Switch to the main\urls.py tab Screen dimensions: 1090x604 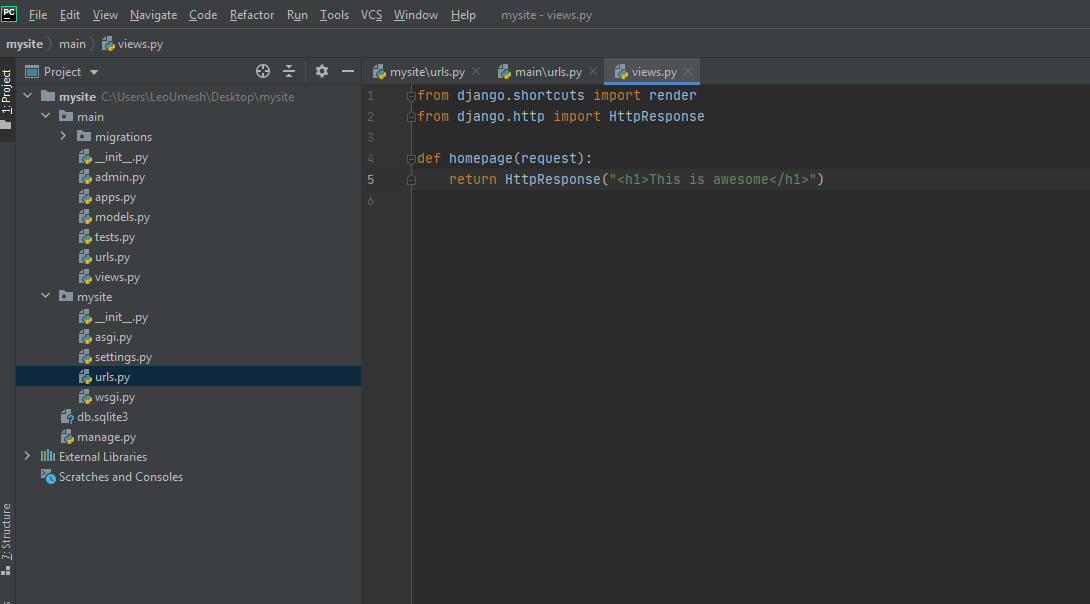click(547, 72)
